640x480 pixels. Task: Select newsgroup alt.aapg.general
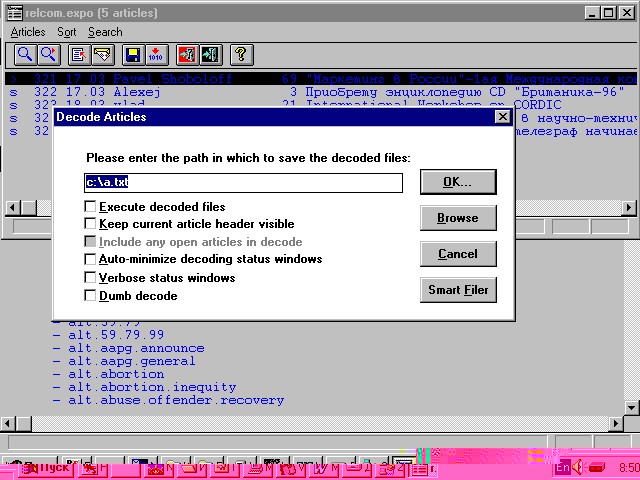point(131,361)
